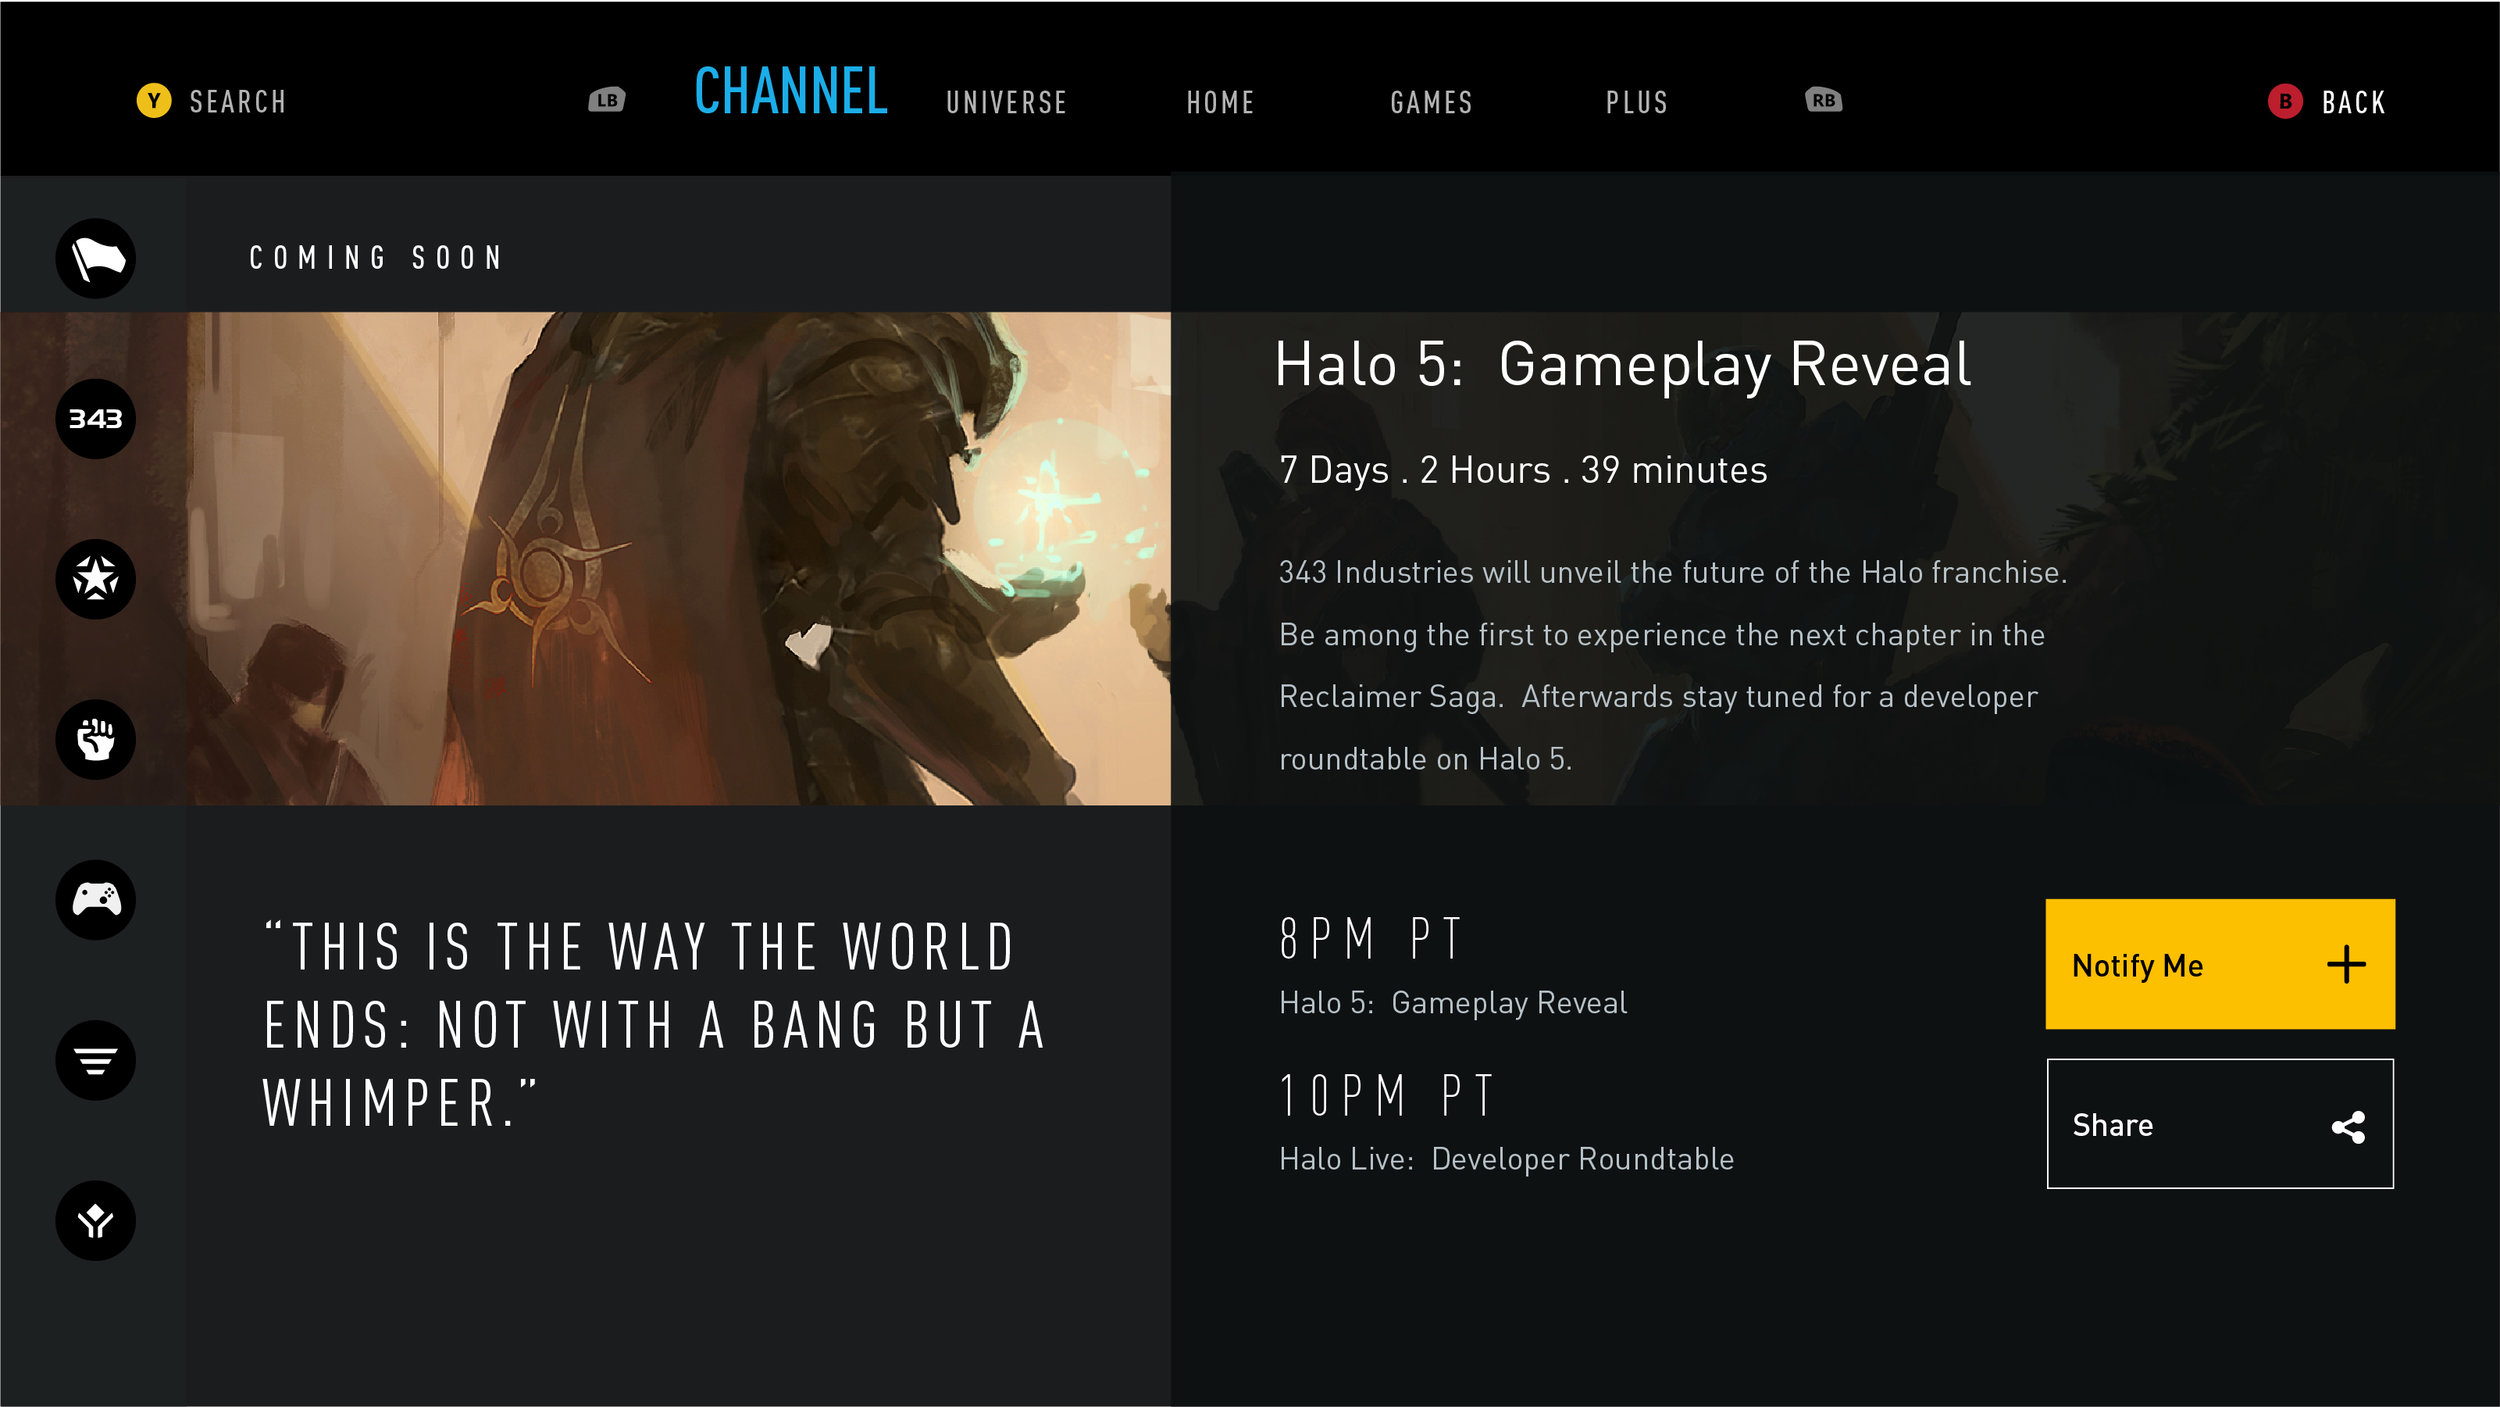Click the yellow Y button icon
This screenshot has height=1407, width=2500.
154,100
